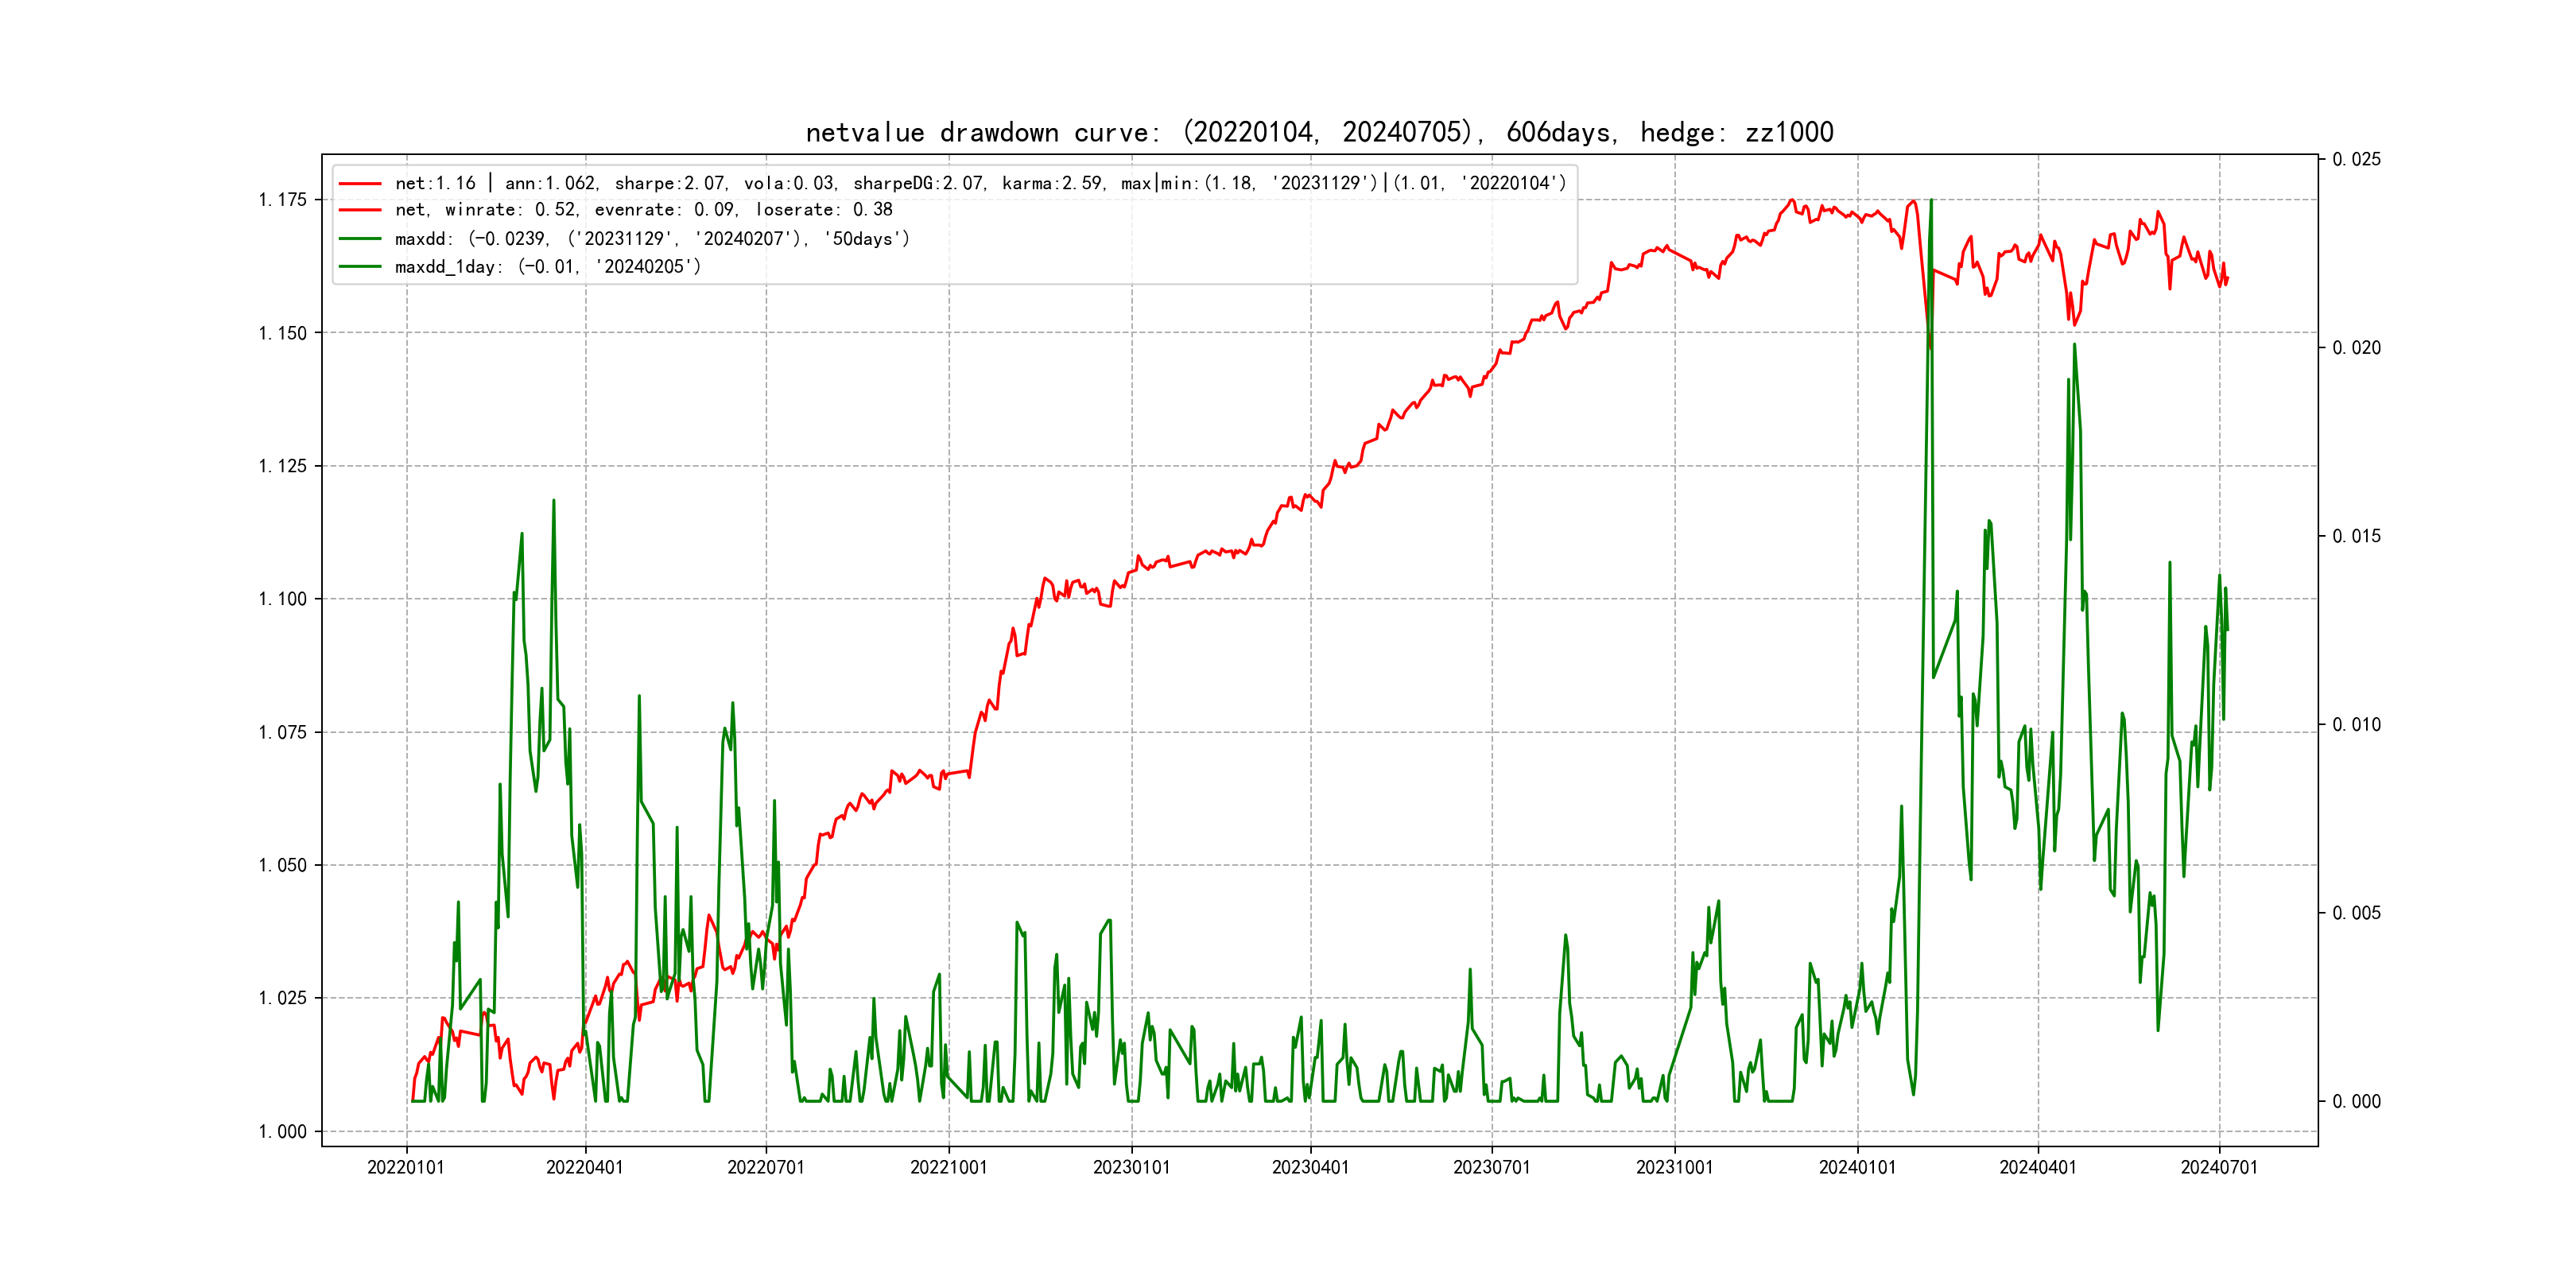Click the 1.100 left axis tick label
Screen dimensions: 2576x1288
(282, 599)
